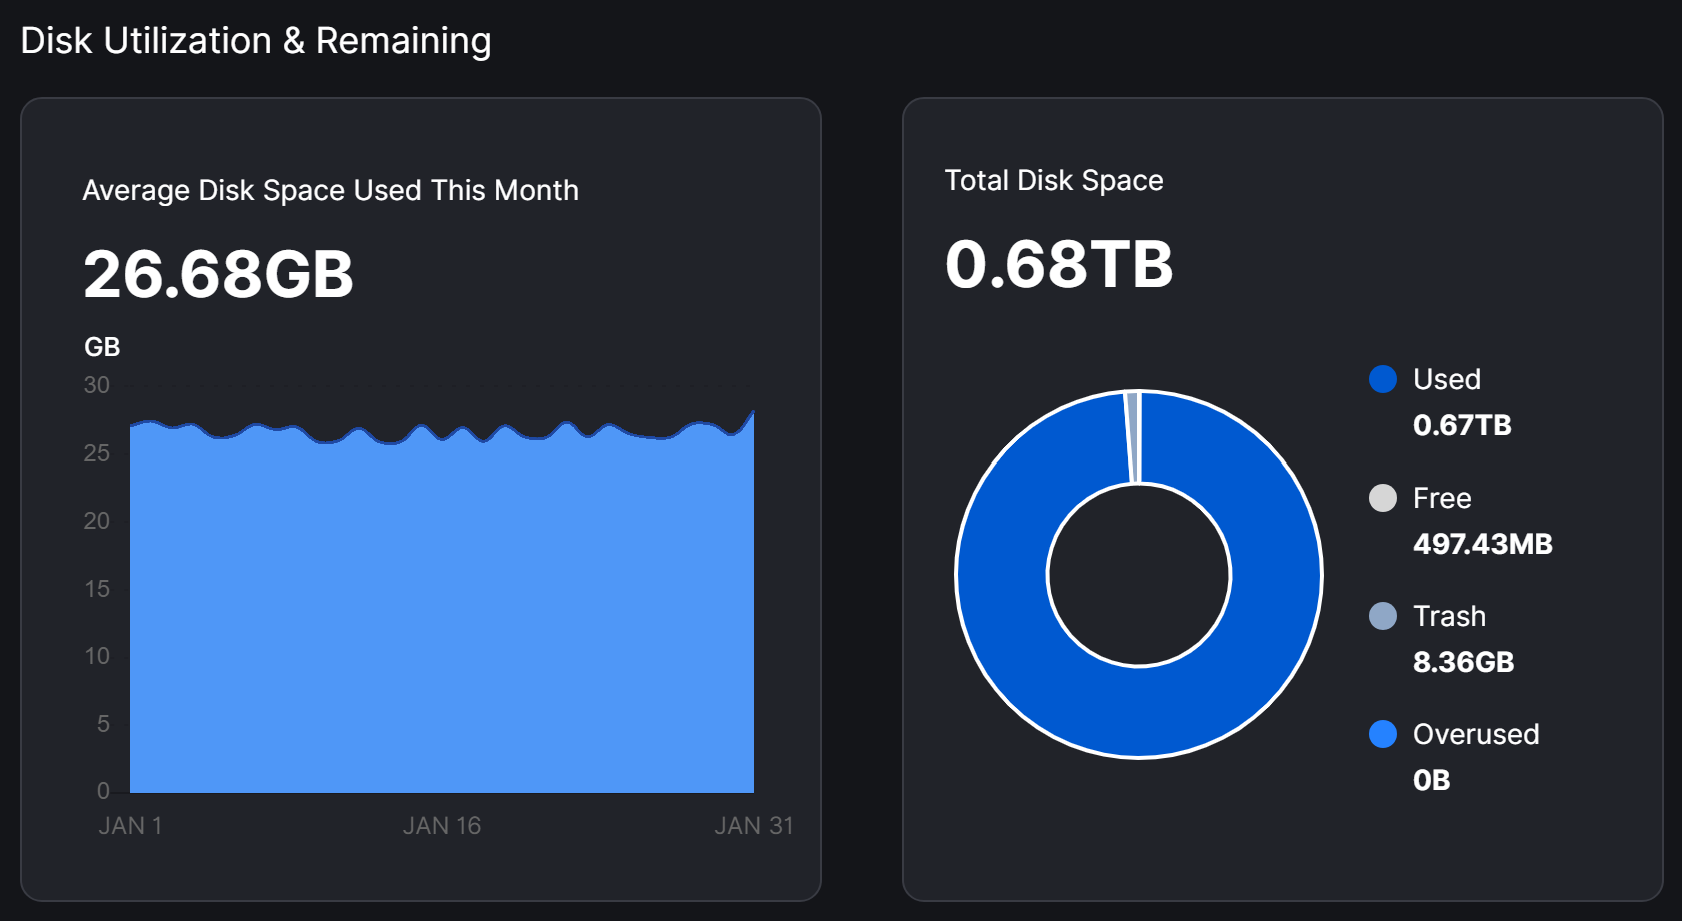Click the JAN 31 x-axis label

[753, 826]
